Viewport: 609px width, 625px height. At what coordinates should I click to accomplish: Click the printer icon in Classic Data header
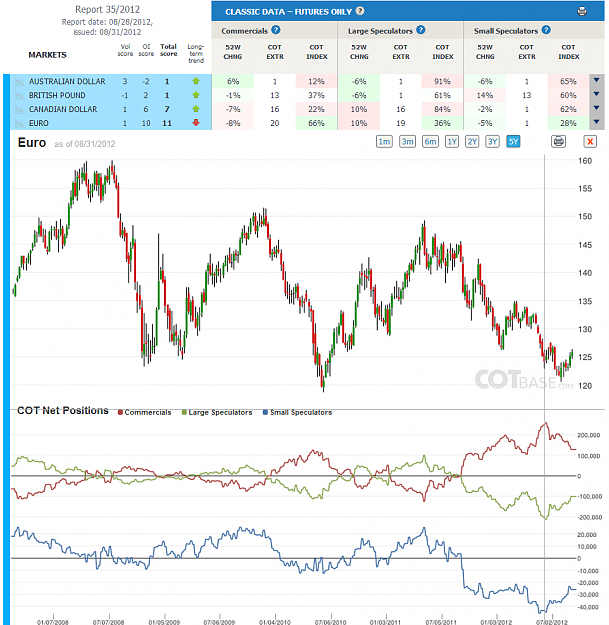coord(581,11)
